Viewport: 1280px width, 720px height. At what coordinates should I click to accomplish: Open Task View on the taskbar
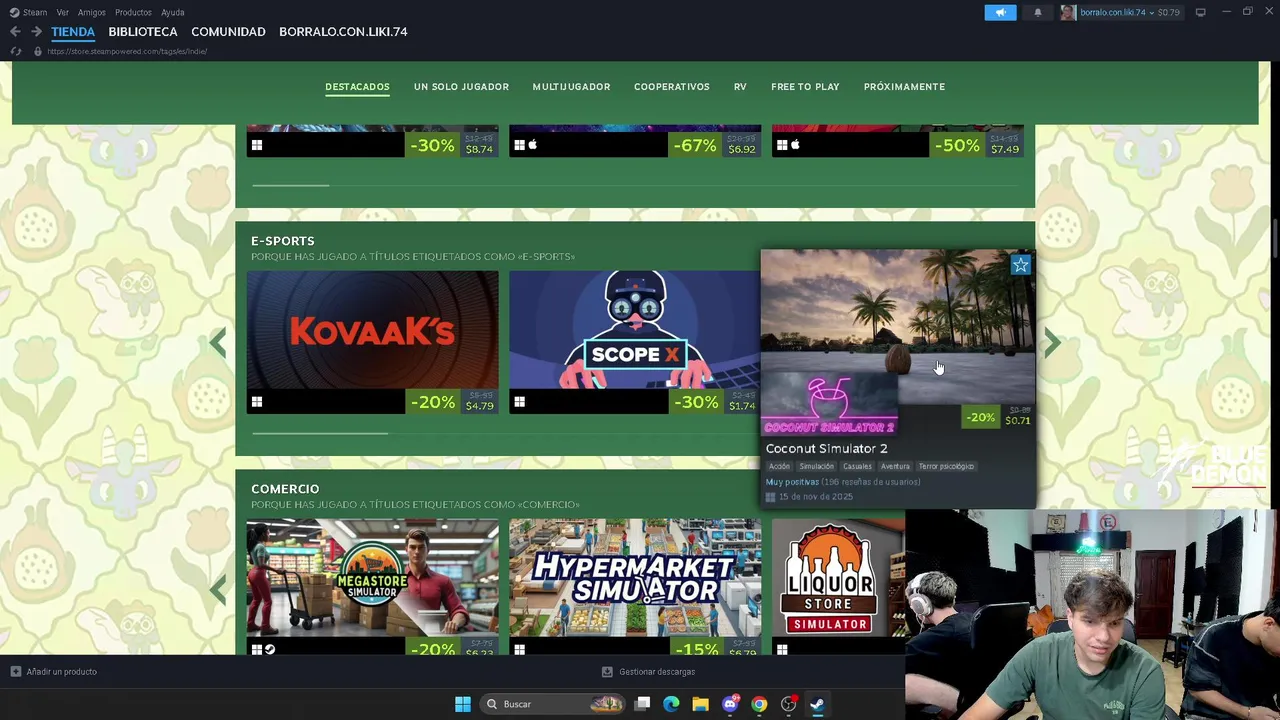pyautogui.click(x=643, y=704)
